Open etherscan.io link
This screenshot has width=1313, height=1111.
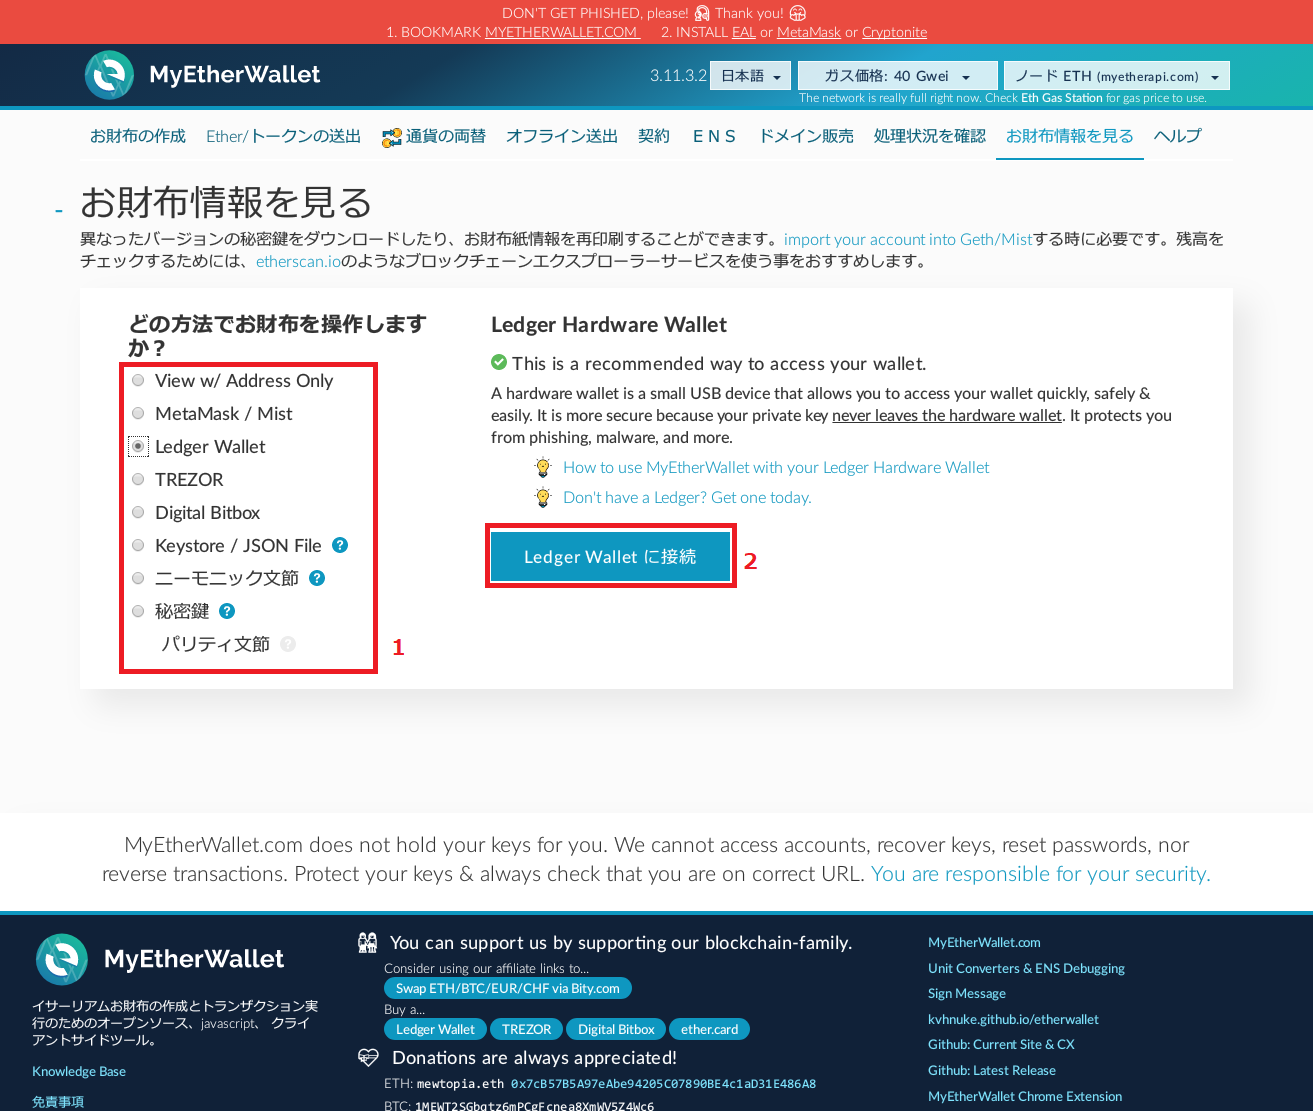click(x=298, y=261)
